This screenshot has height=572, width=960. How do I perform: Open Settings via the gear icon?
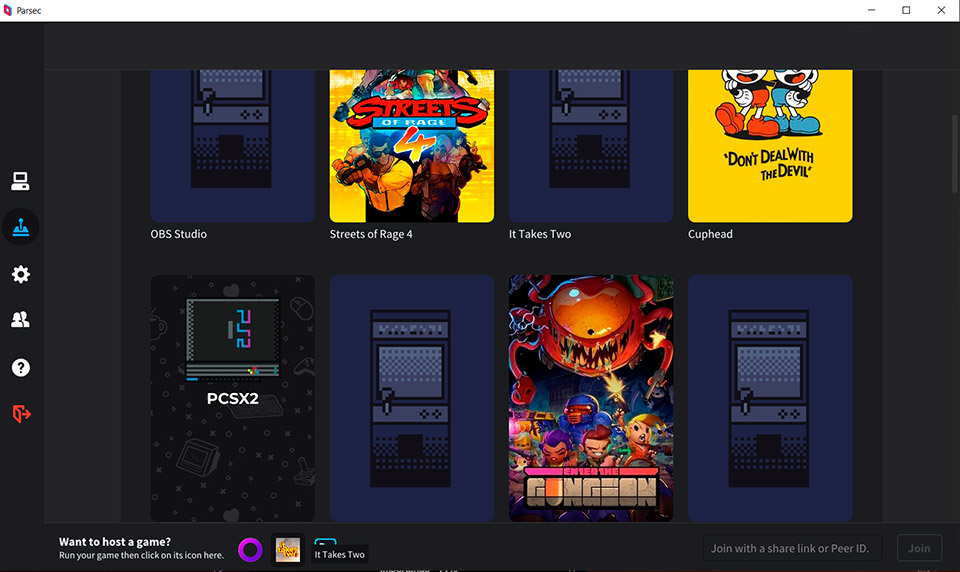[x=21, y=274]
